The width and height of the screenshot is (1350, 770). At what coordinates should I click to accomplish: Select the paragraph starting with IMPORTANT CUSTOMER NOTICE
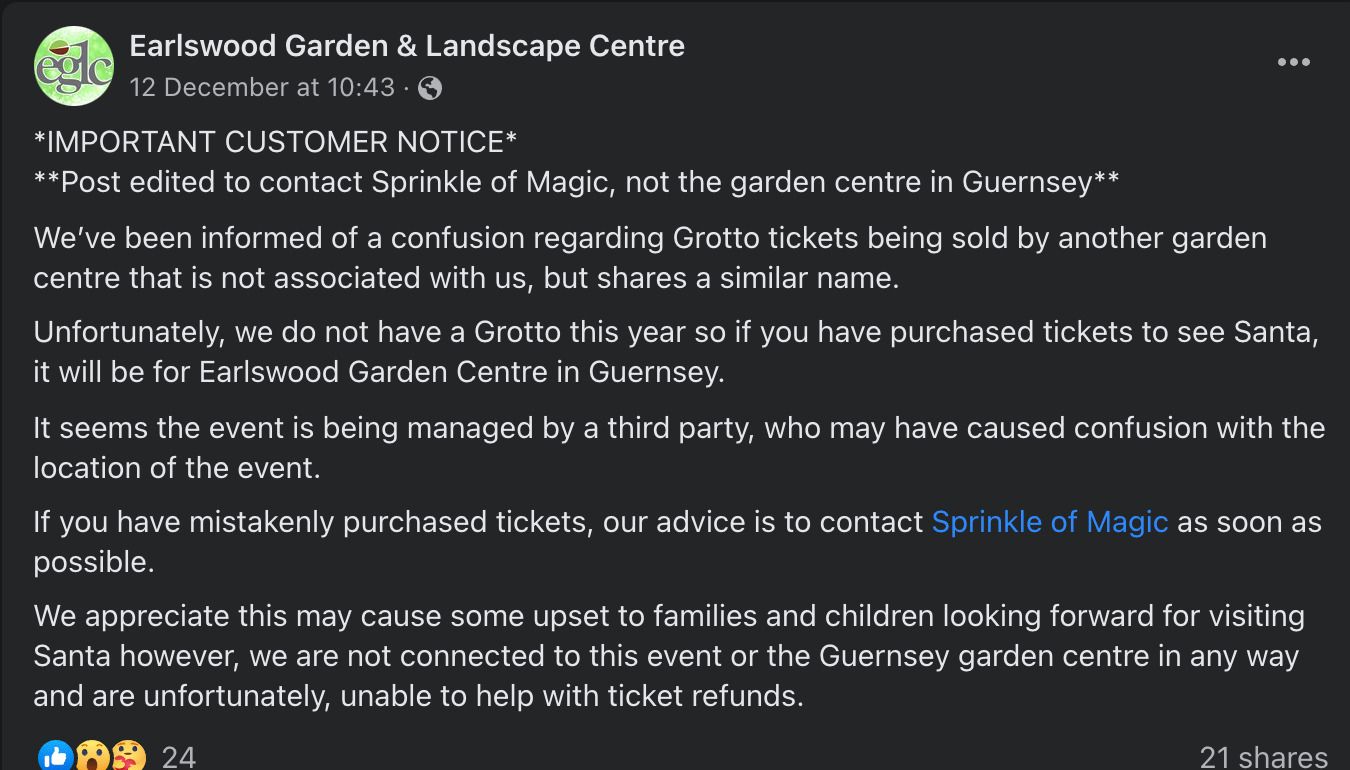[275, 141]
